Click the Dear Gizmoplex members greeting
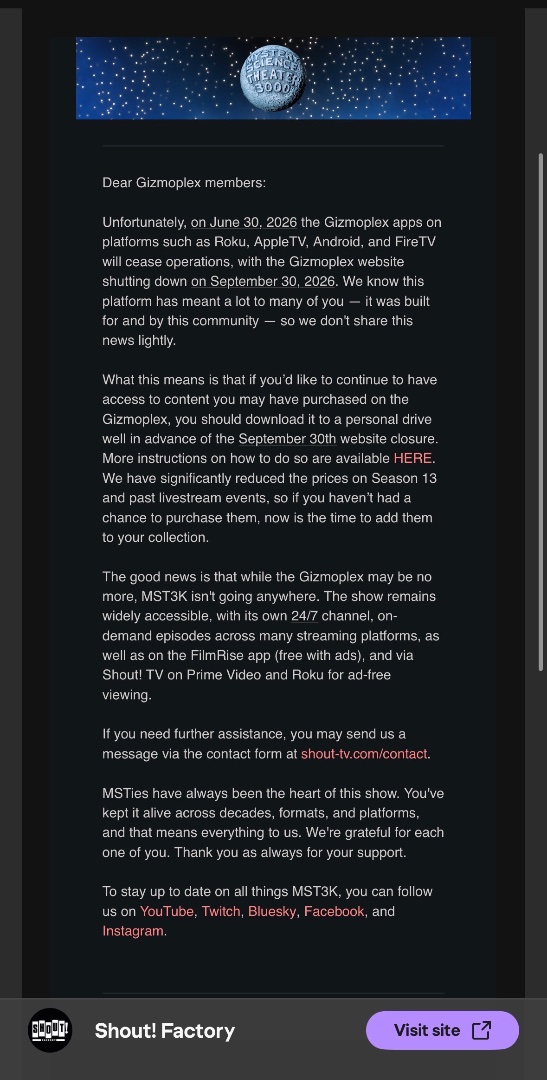The width and height of the screenshot is (547, 1080). (x=184, y=183)
